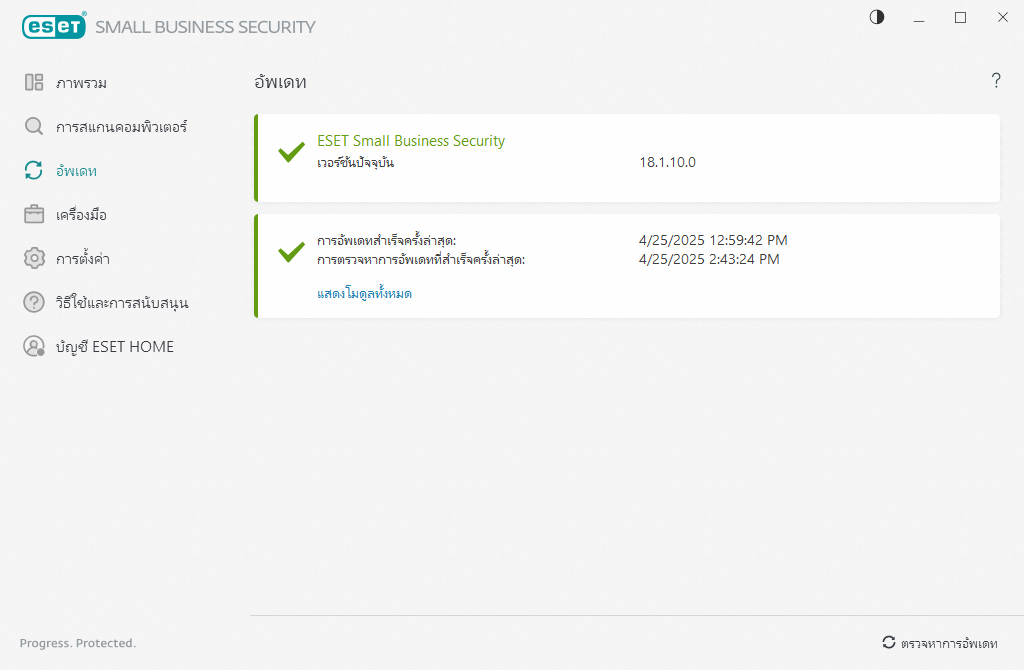This screenshot has height=670, width=1024.
Task: Click the ESET logo in the title bar
Action: tap(54, 26)
